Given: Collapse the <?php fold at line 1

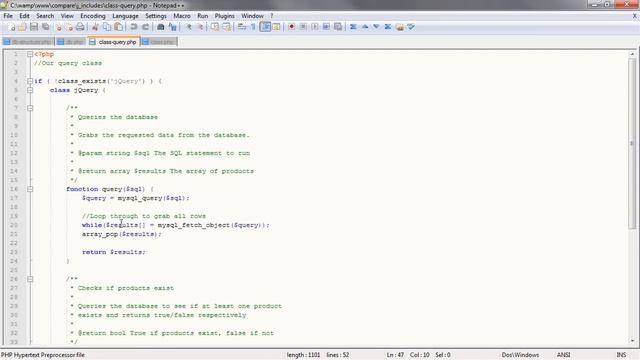Looking at the screenshot, I should [x=30, y=54].
